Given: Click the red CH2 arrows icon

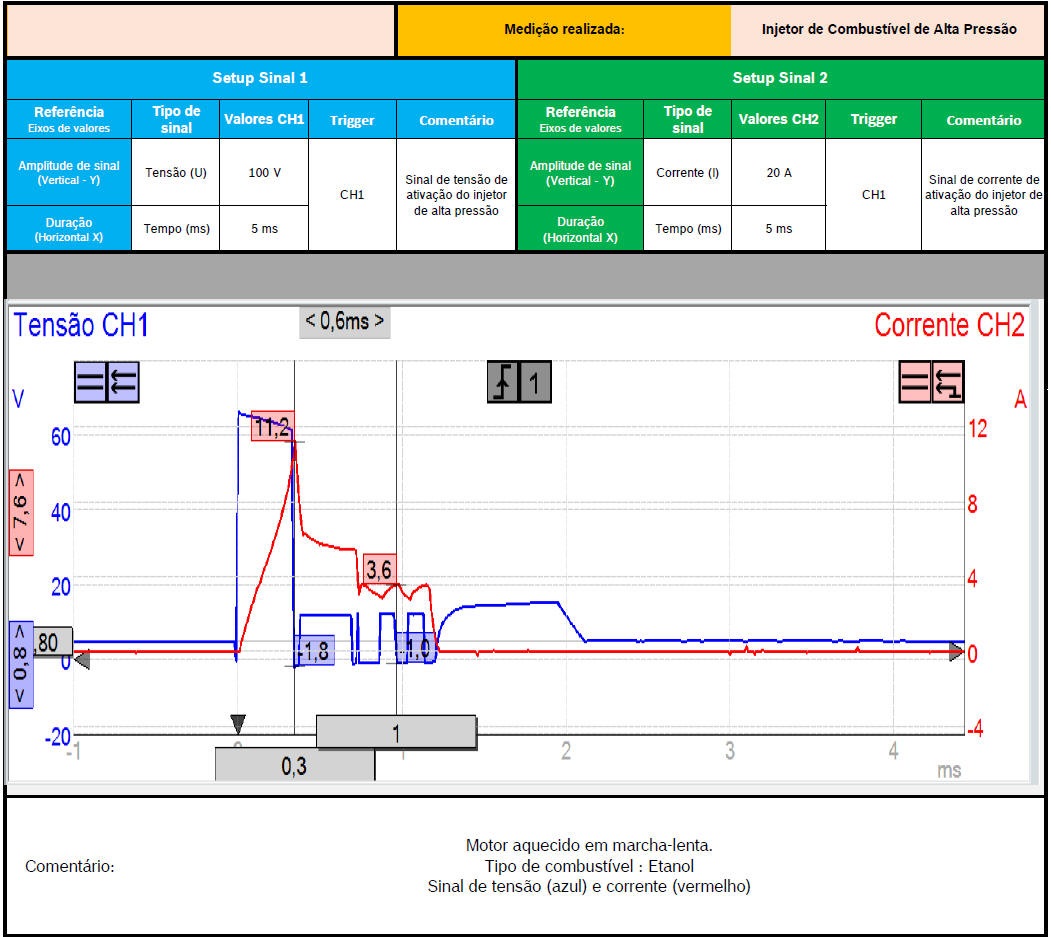Looking at the screenshot, I should (948, 382).
